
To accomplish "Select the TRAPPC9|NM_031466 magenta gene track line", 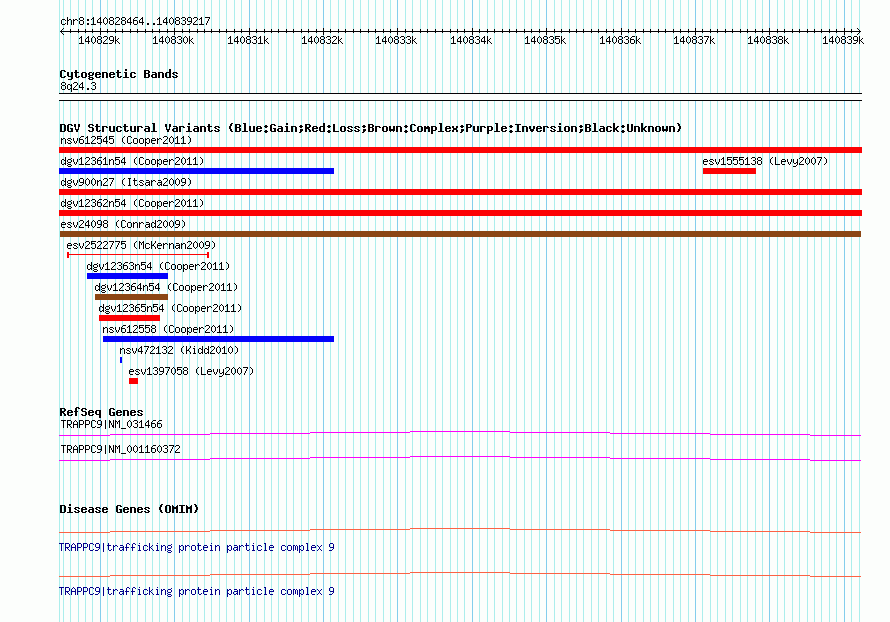I will [460, 434].
